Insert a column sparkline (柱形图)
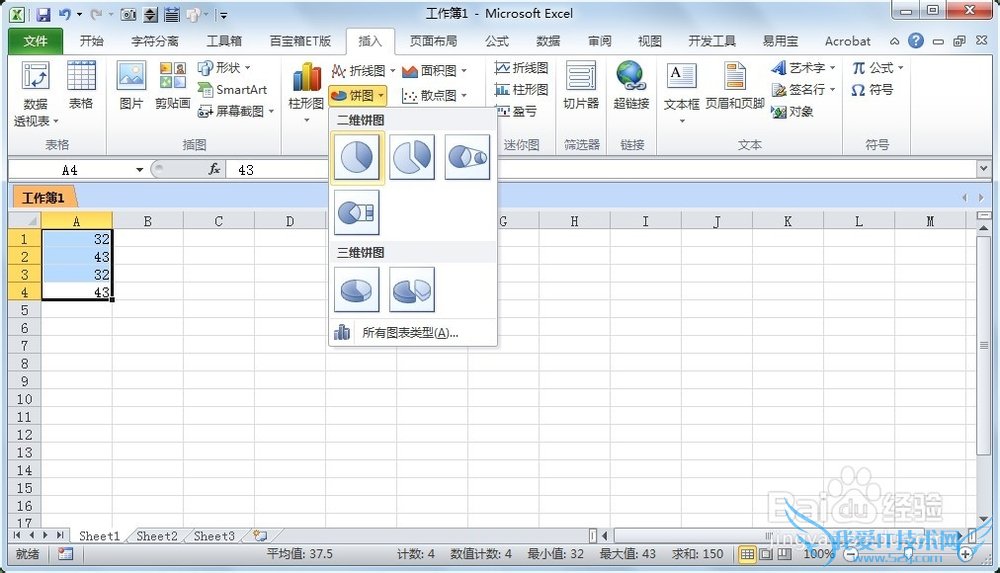Screen dimensions: 1000x573 (522, 90)
